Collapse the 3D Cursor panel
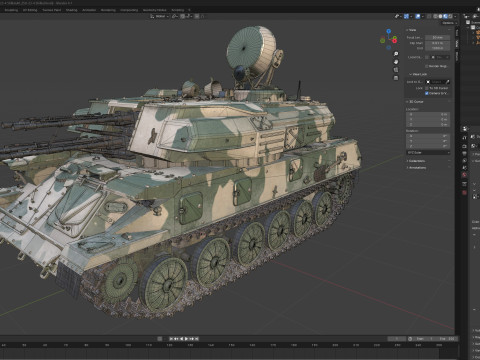 pos(416,102)
